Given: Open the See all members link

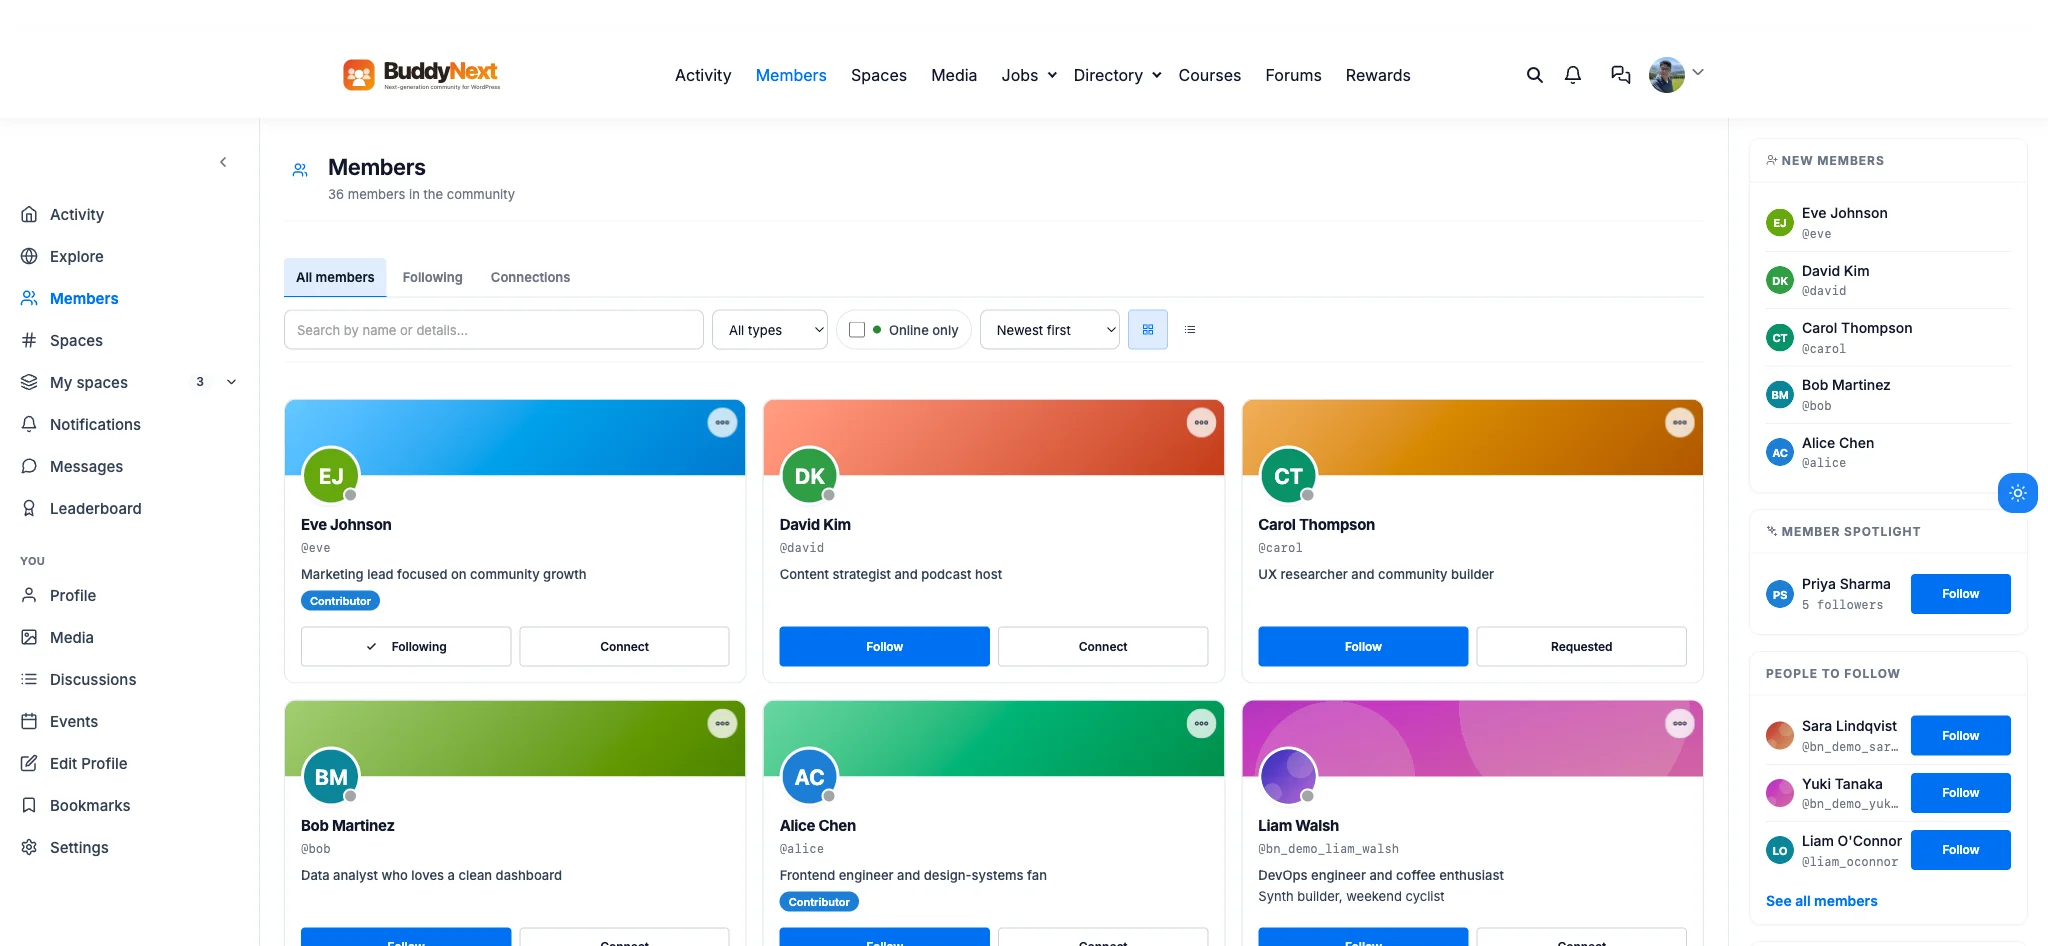Looking at the screenshot, I should point(1821,901).
